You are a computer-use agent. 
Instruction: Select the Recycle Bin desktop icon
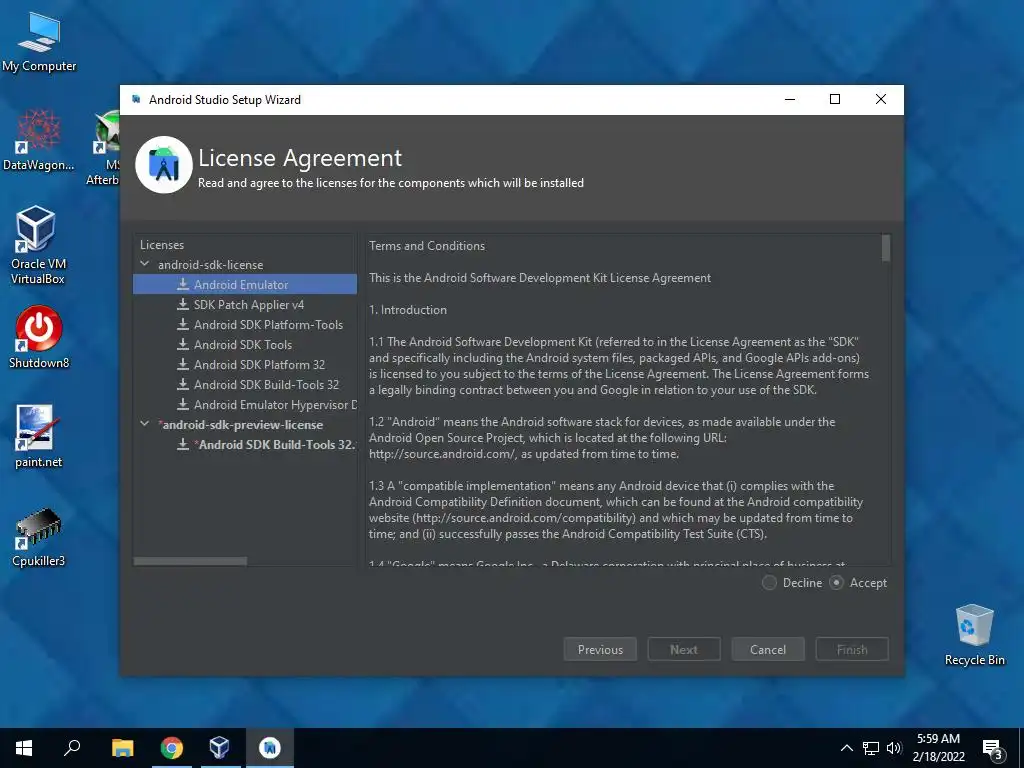coord(974,634)
